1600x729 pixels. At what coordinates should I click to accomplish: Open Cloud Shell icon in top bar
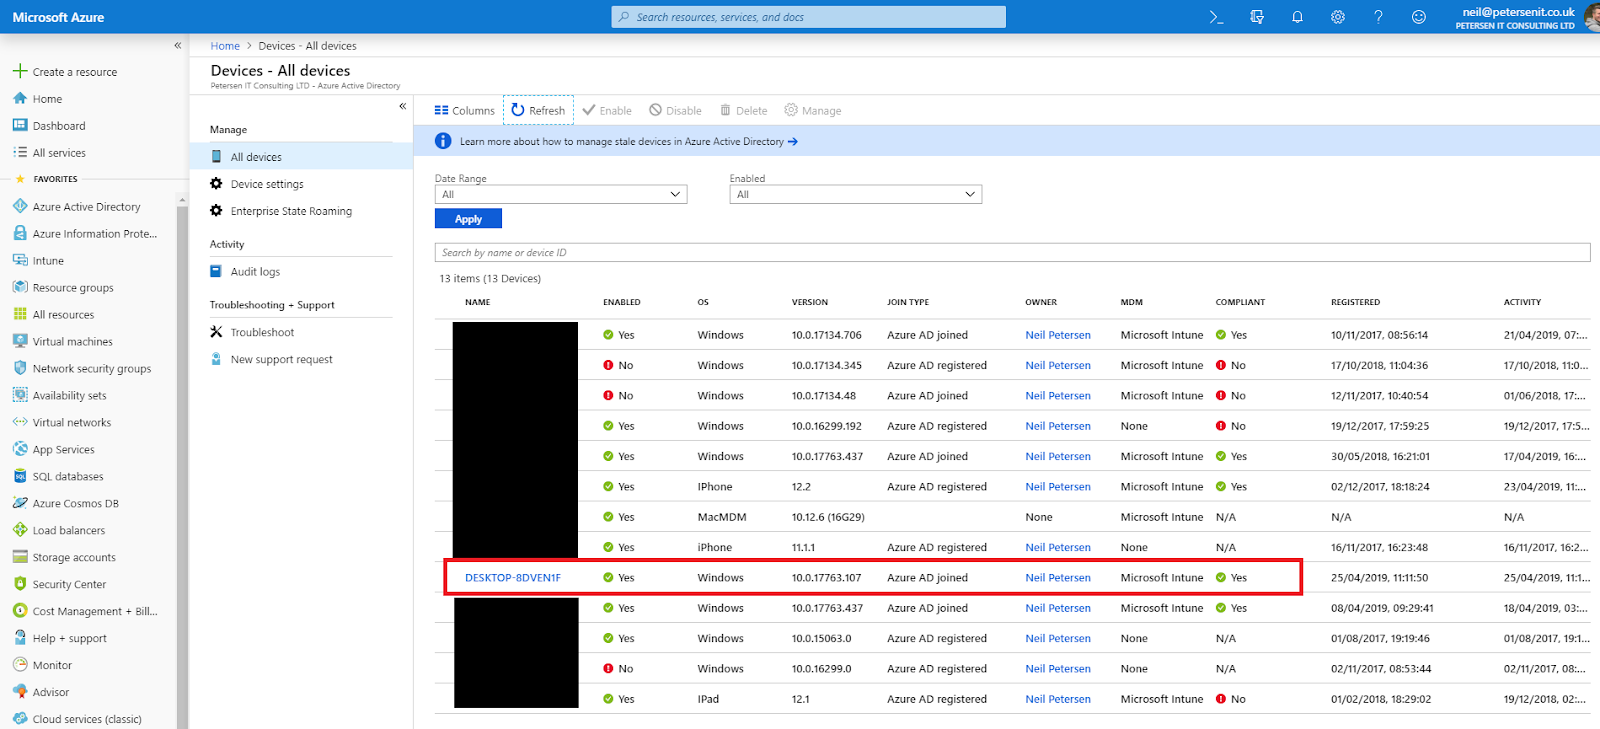1216,17
